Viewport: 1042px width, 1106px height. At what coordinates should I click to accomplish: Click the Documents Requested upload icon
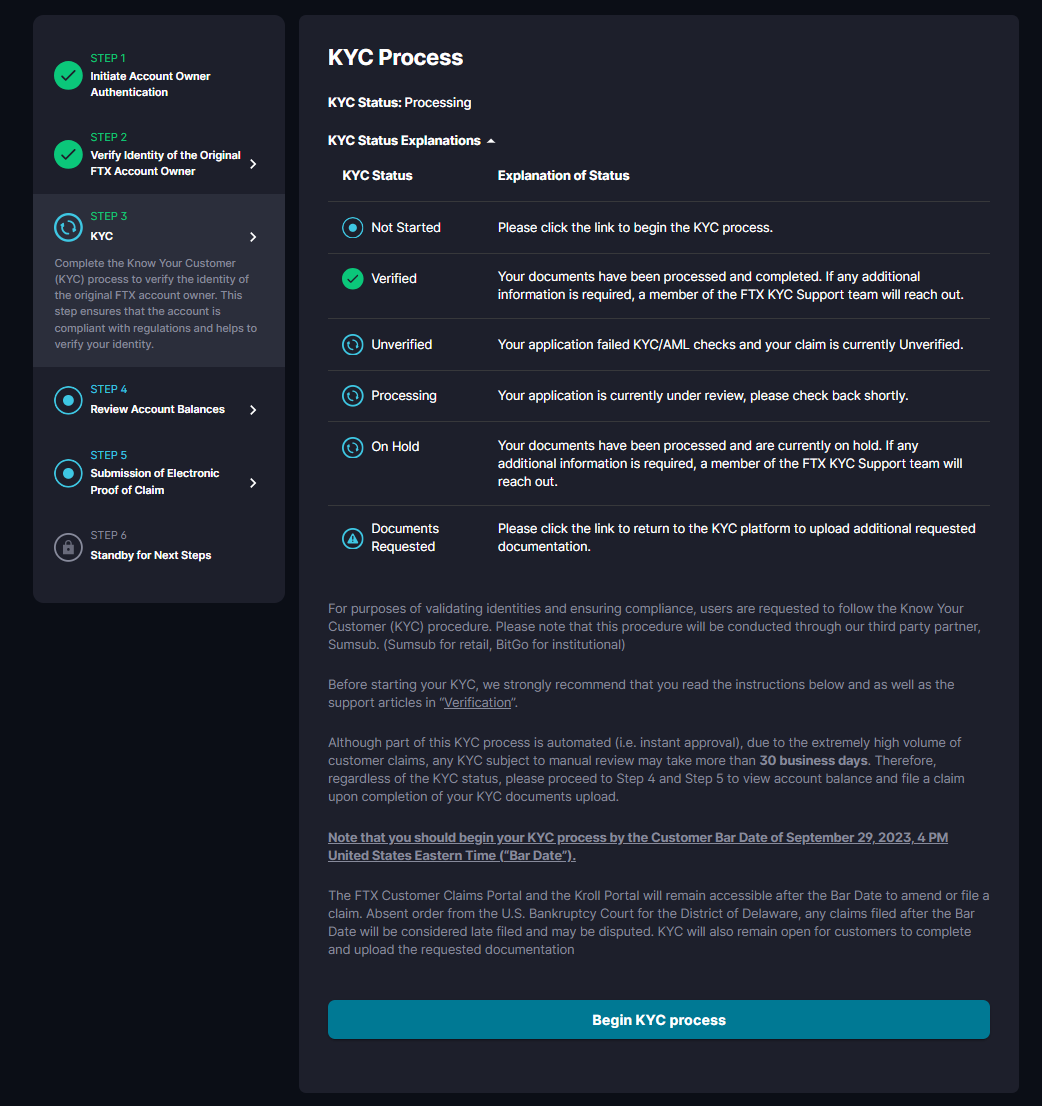[x=352, y=537]
